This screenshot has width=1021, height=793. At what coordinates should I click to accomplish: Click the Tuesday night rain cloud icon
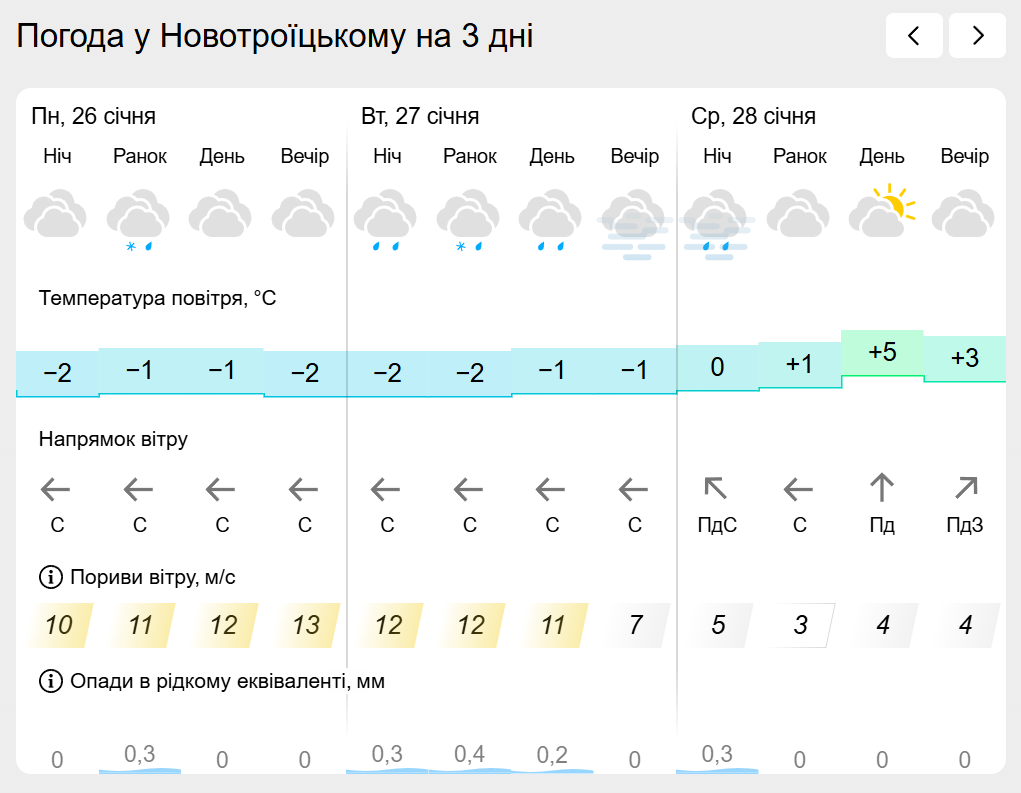click(386, 220)
